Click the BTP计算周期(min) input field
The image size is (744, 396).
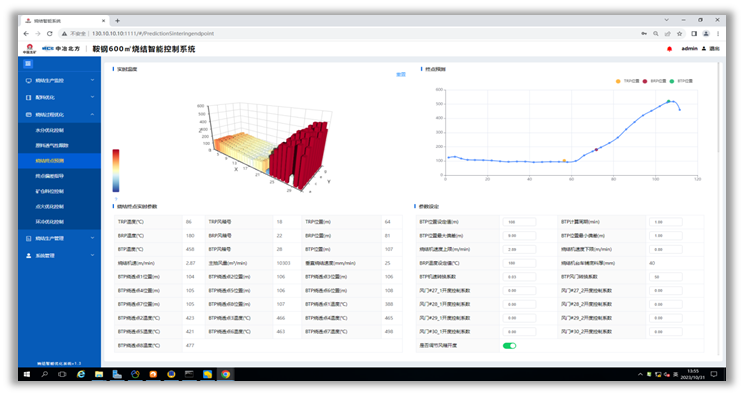(x=665, y=222)
